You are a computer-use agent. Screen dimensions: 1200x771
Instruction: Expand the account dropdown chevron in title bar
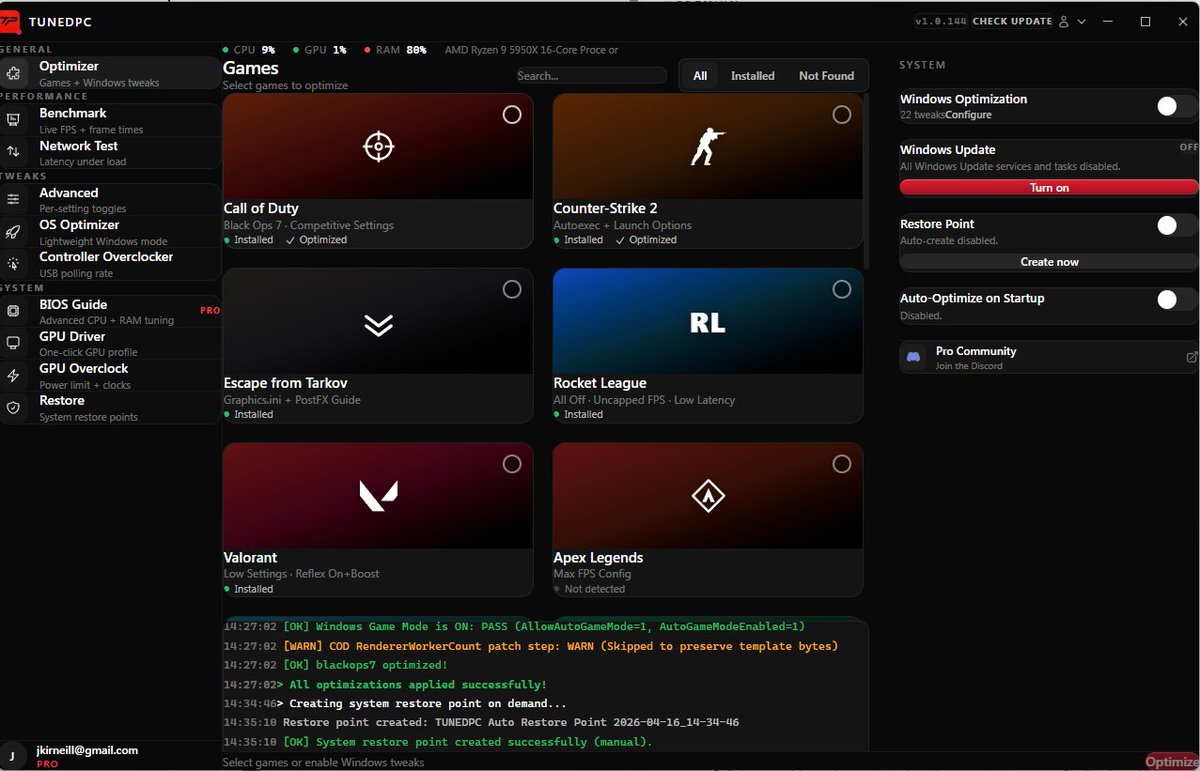[x=1081, y=21]
